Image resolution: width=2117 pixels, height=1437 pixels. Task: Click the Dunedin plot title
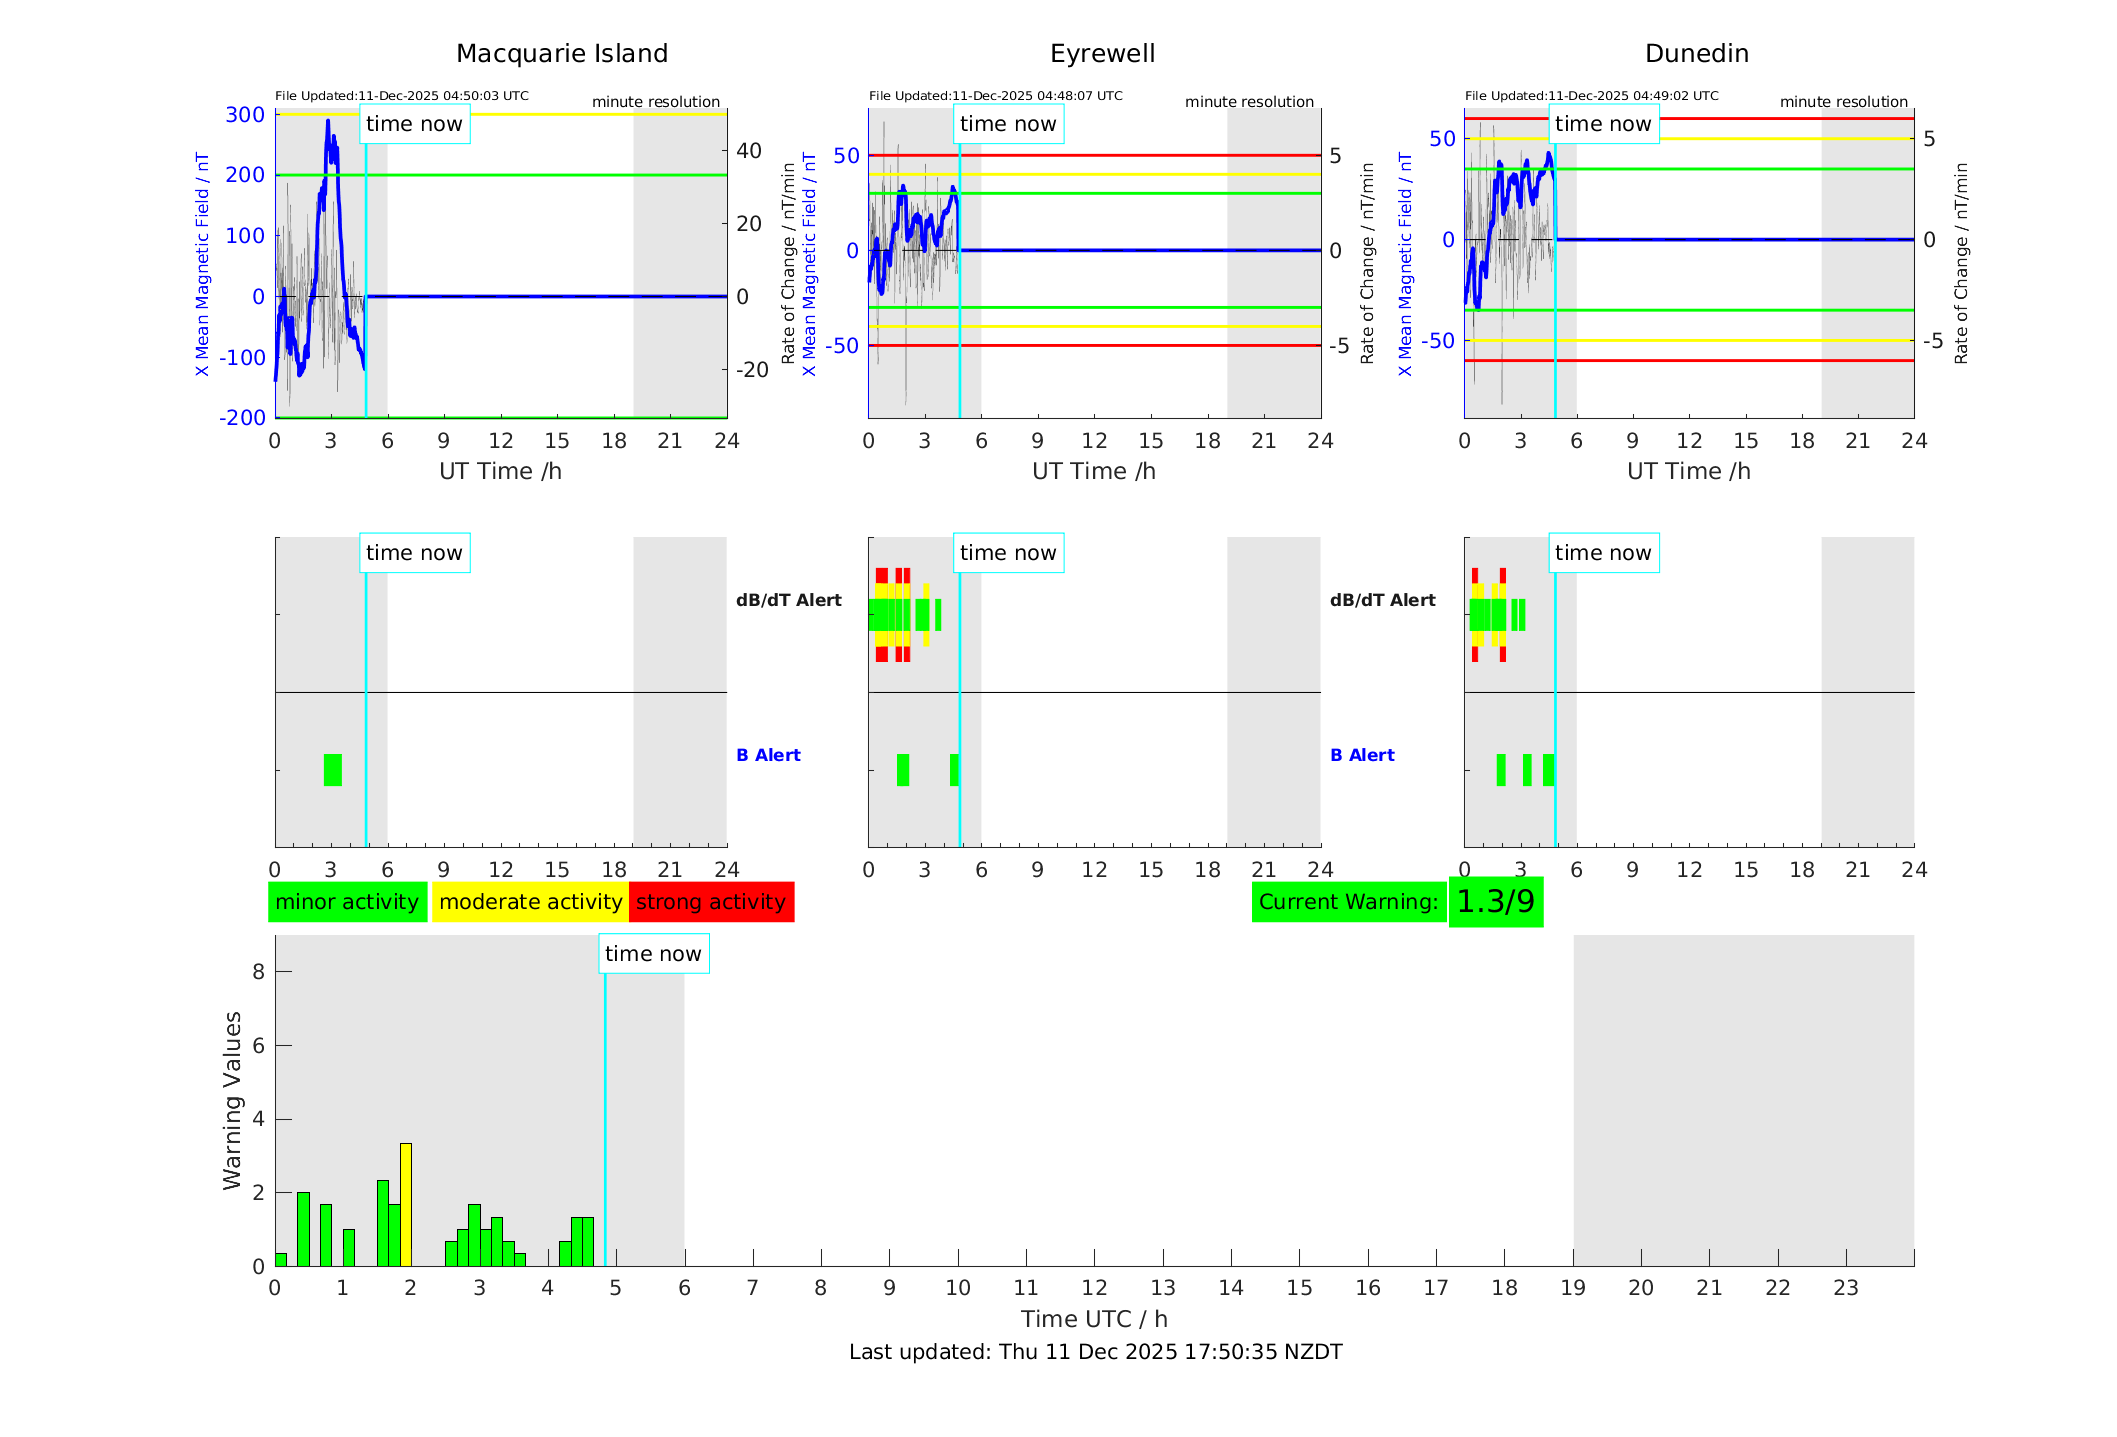tap(1696, 54)
